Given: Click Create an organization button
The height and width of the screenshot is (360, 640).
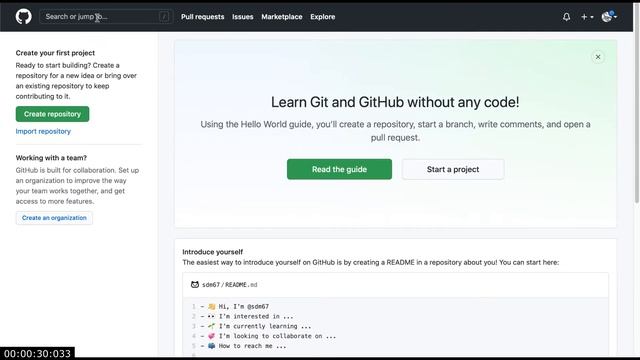Looking at the screenshot, I should (x=54, y=218).
